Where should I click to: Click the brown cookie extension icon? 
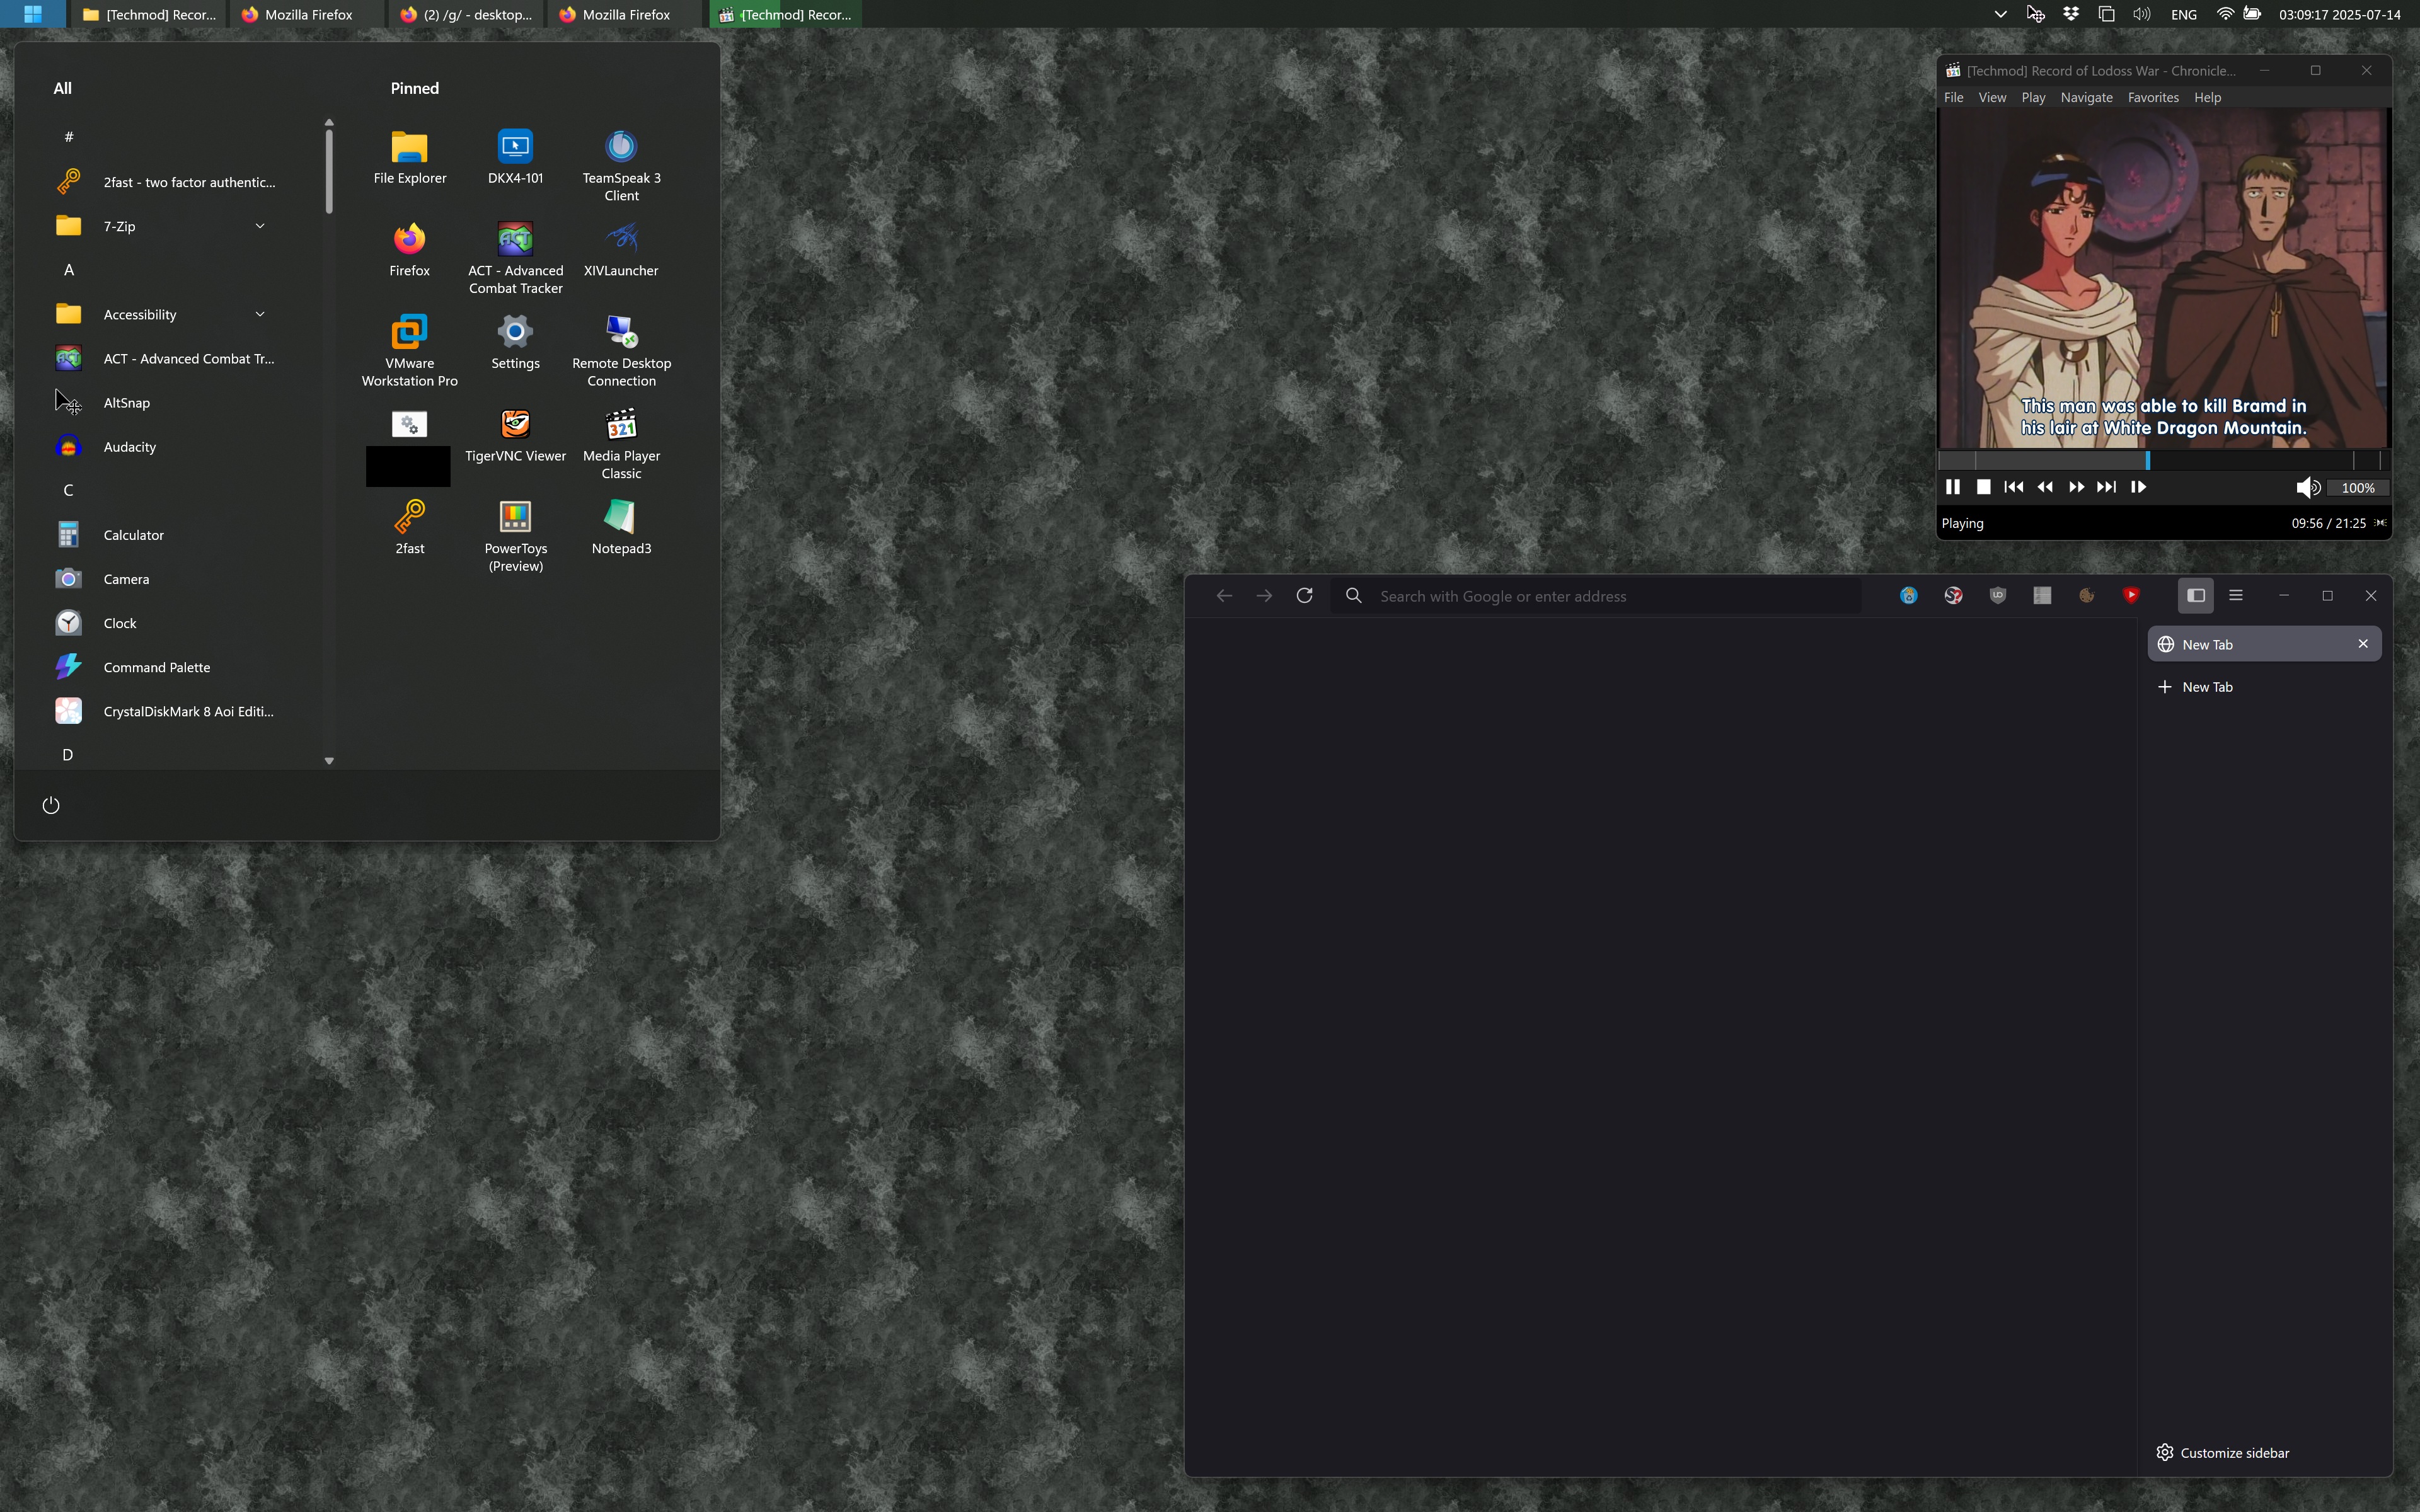(2087, 596)
